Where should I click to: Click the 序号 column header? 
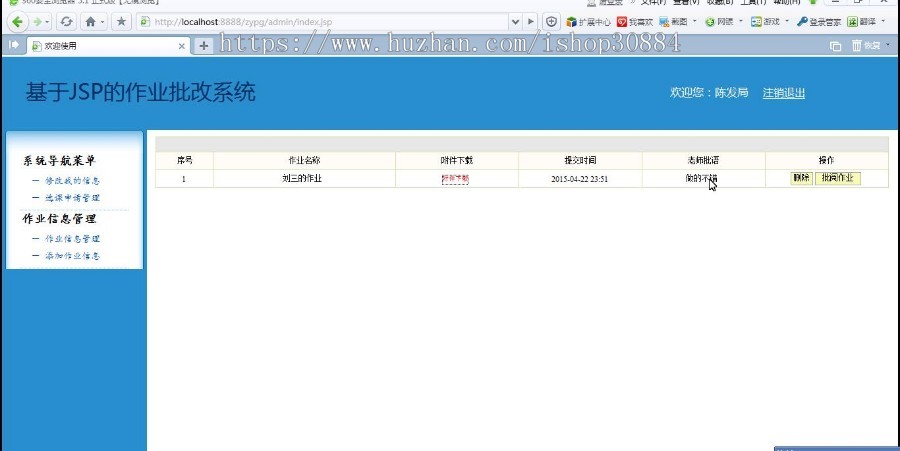pyautogui.click(x=184, y=161)
